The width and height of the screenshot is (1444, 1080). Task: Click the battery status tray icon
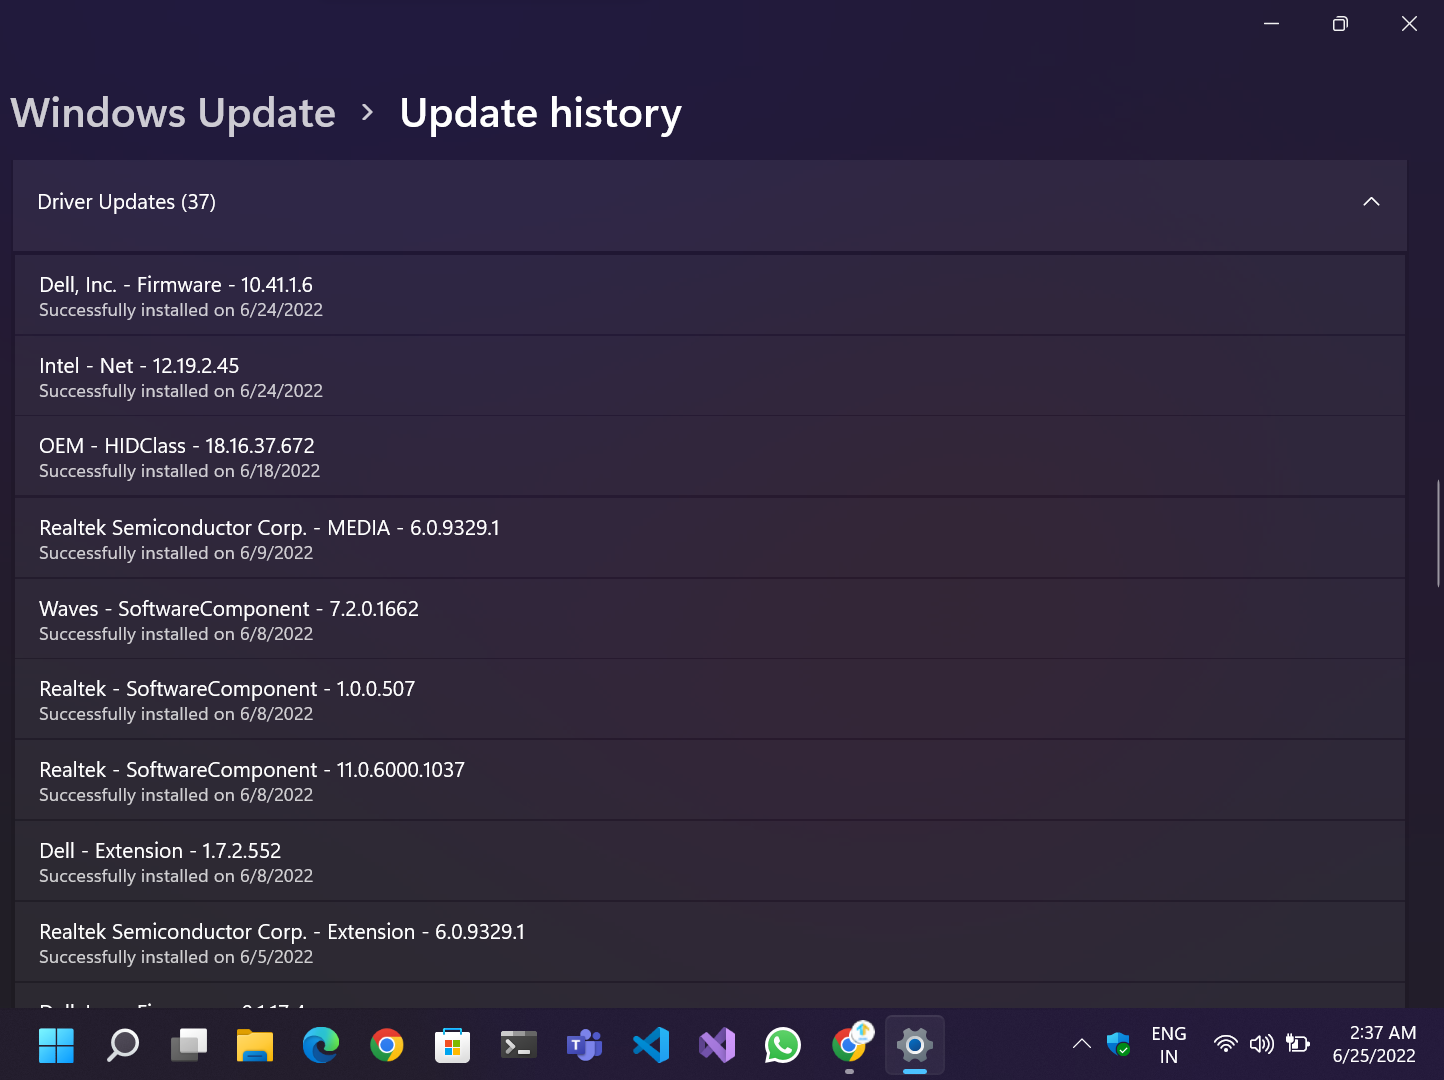(1297, 1044)
